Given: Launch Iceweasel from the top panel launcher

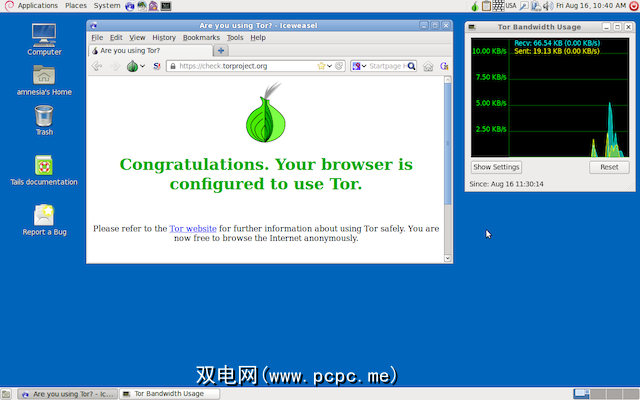Looking at the screenshot, I should tap(130, 6).
